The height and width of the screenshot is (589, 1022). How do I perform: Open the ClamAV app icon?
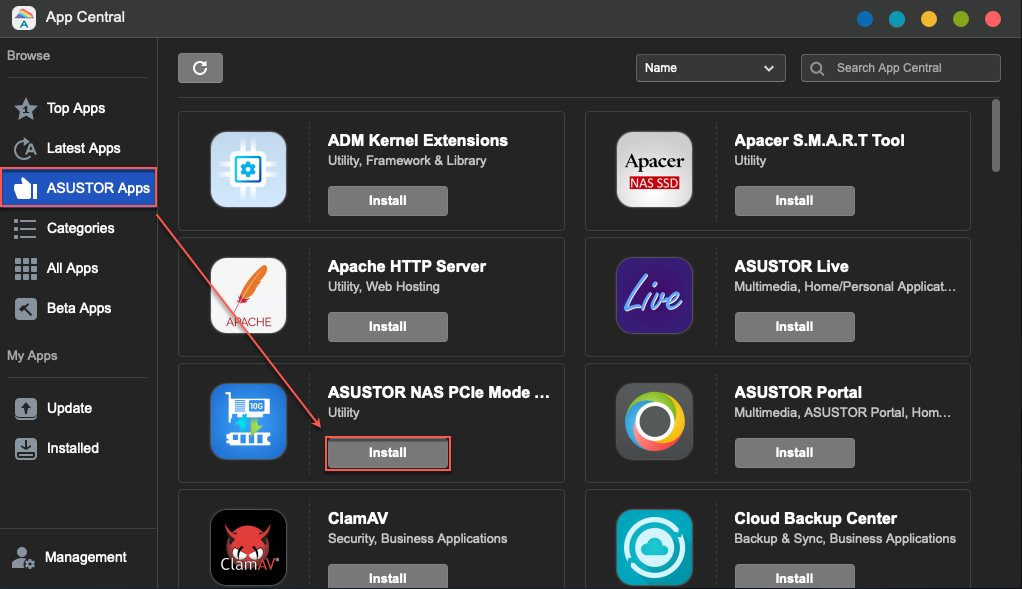click(248, 547)
